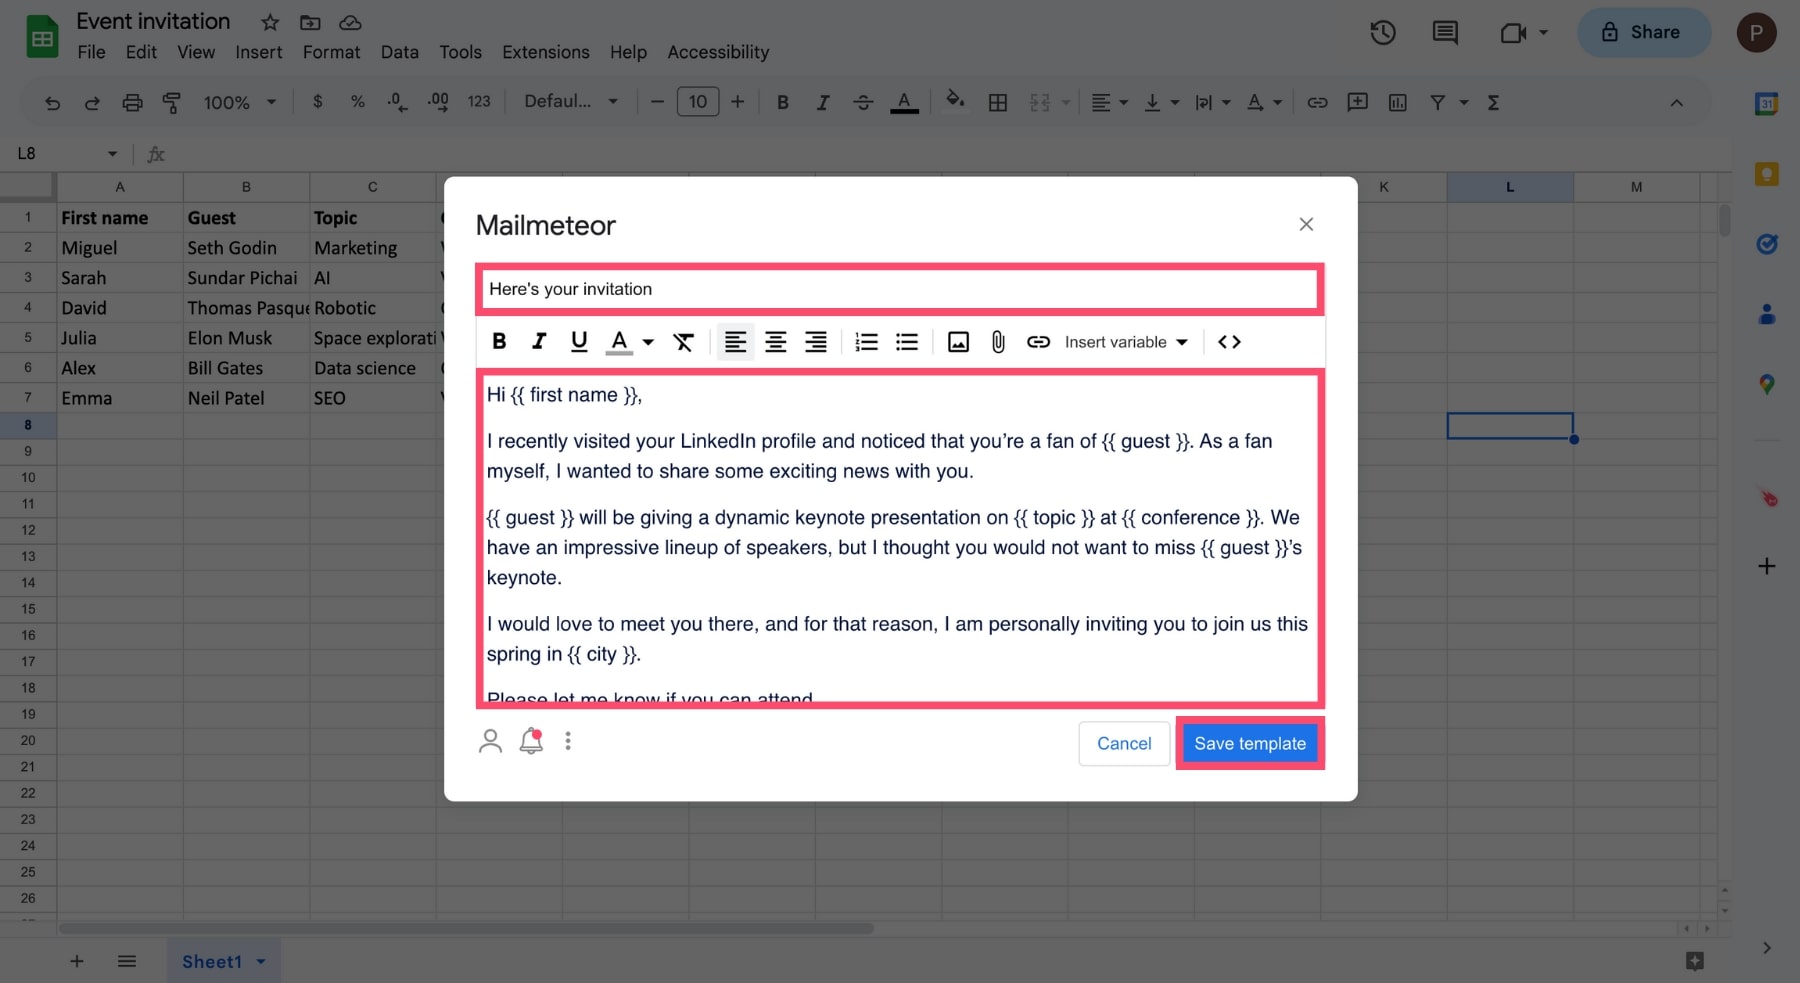Open vertical align dropdown in Sheets
This screenshot has height=983, width=1800.
pos(1162,102)
